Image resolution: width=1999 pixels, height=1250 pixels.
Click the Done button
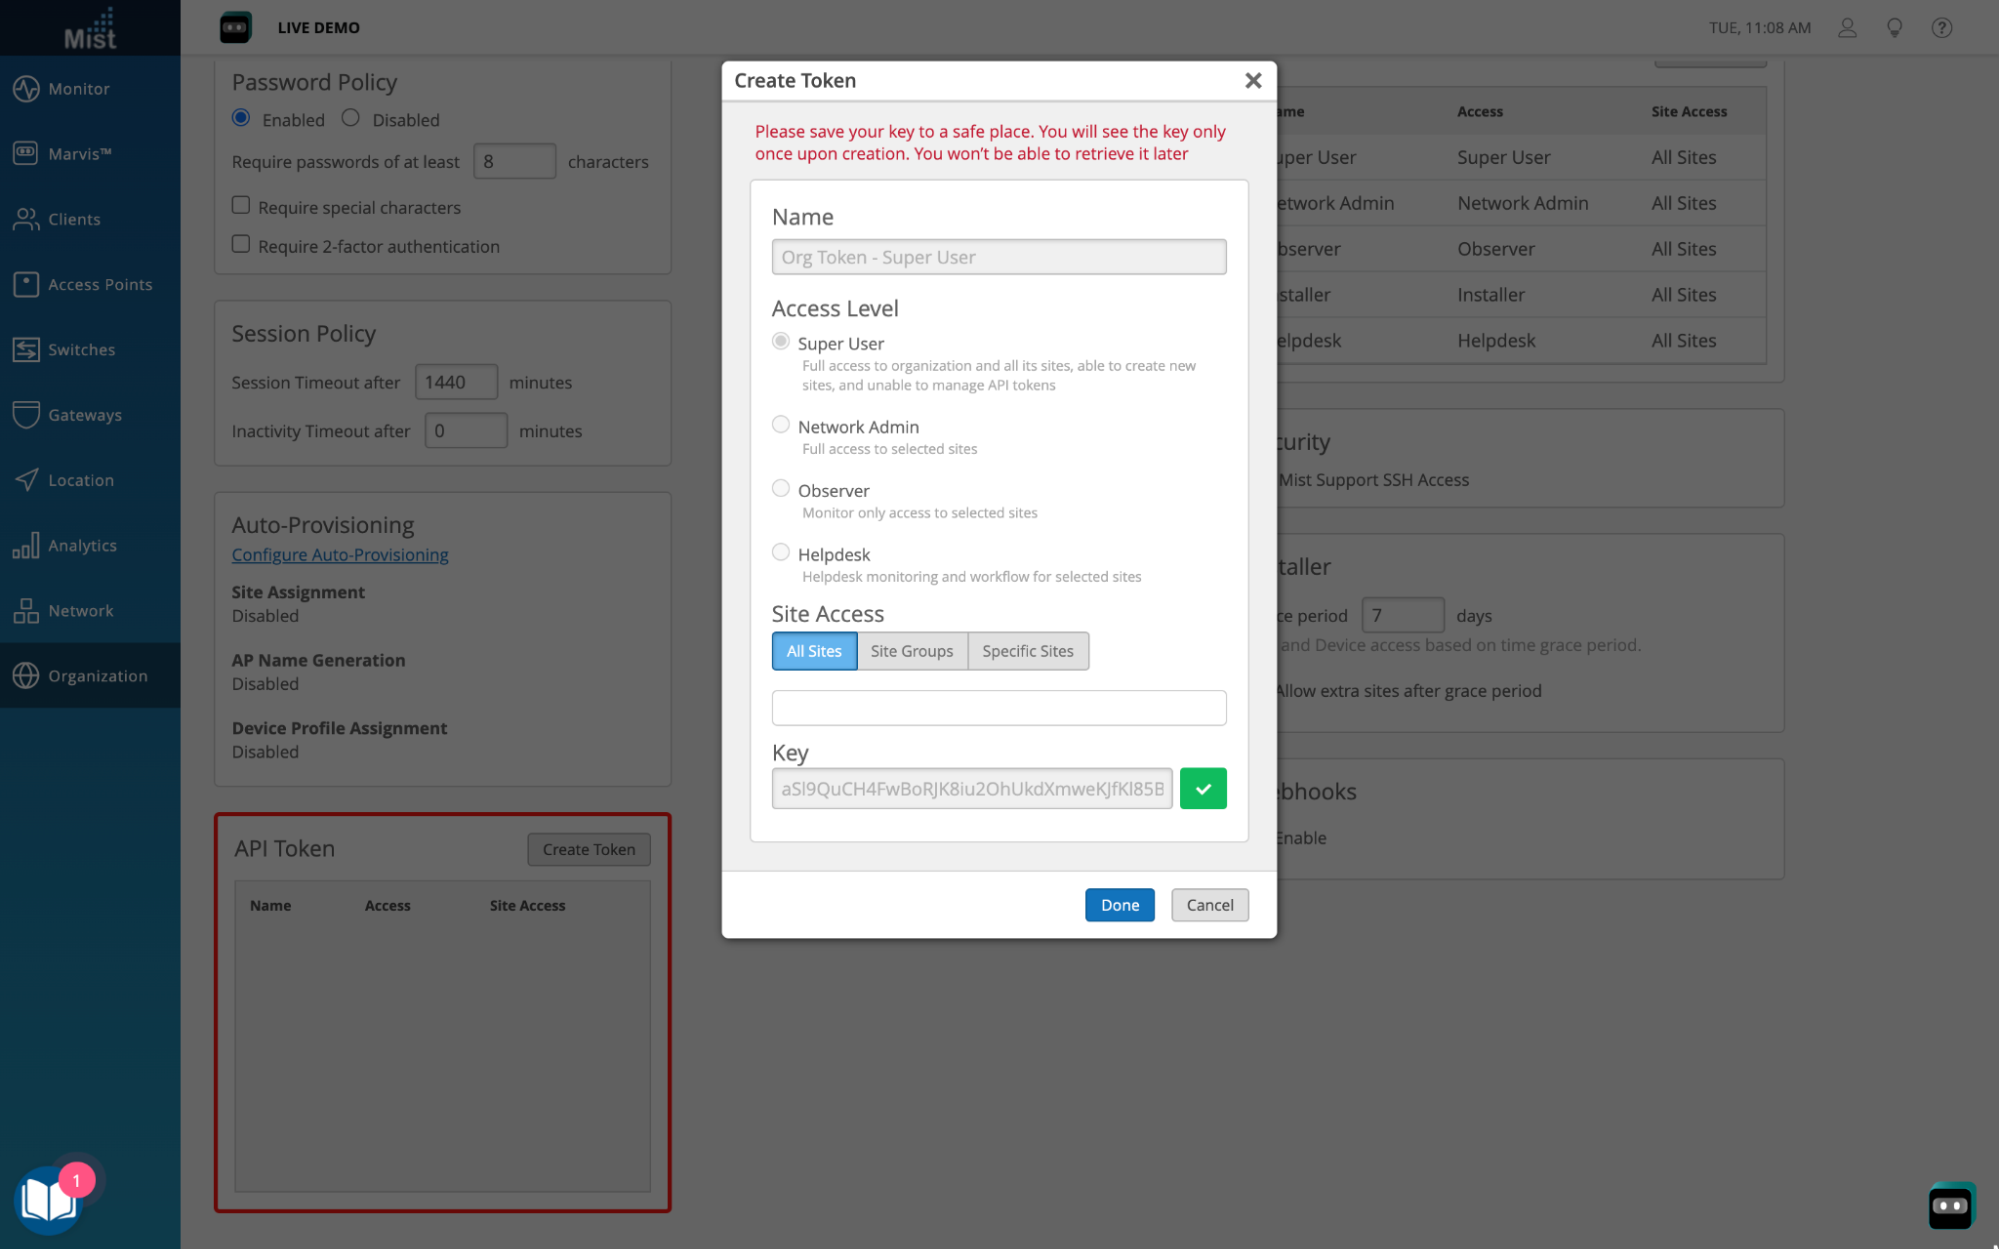coord(1119,905)
